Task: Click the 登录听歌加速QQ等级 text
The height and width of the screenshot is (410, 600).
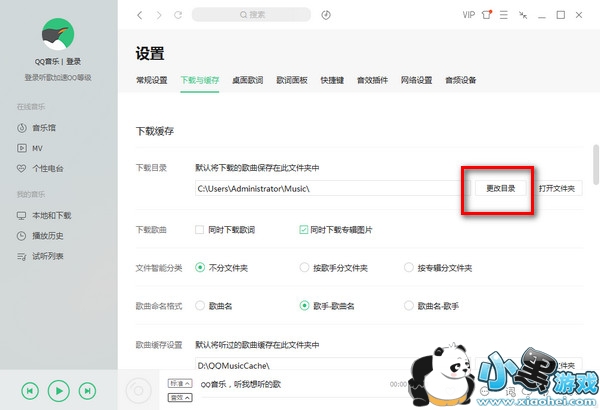Action: [x=58, y=78]
